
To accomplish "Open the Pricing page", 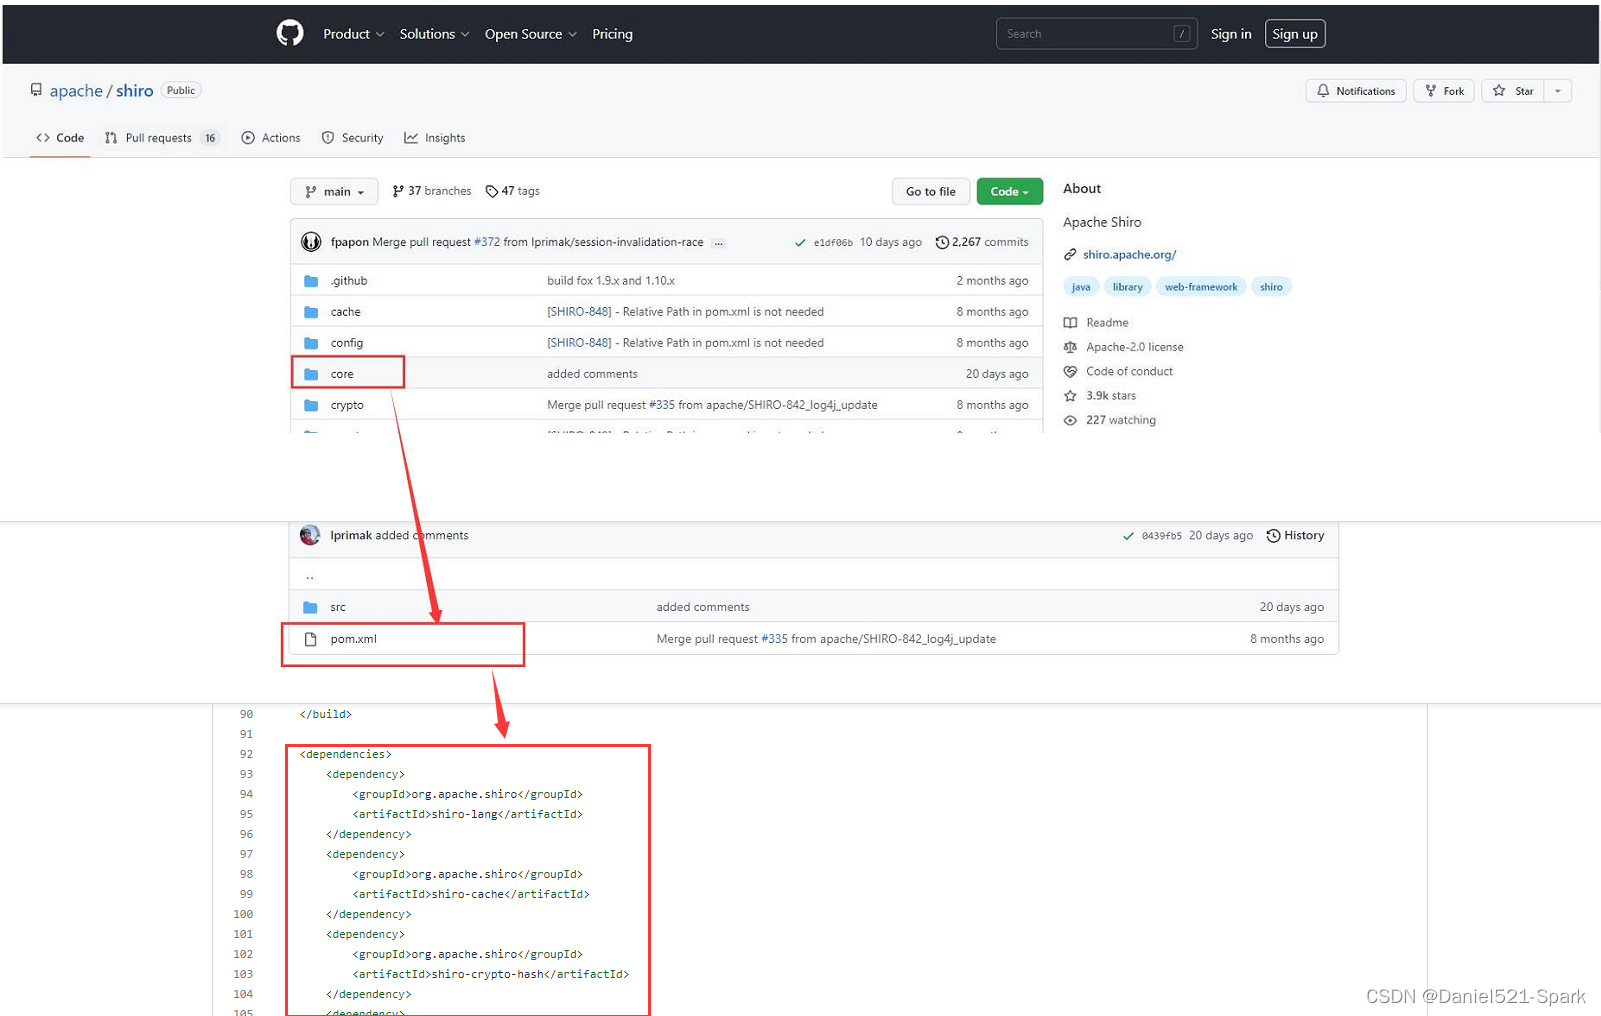I will pyautogui.click(x=612, y=34).
